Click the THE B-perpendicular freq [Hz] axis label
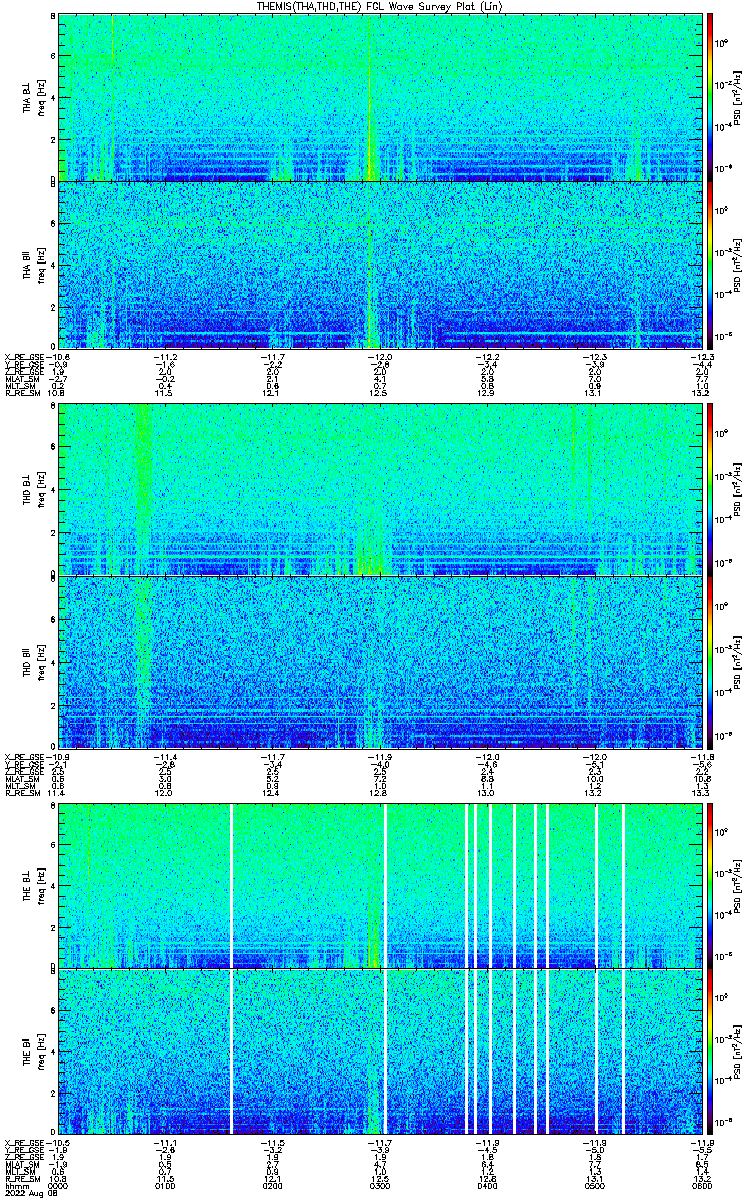This screenshot has width=750, height=1200. [41, 886]
